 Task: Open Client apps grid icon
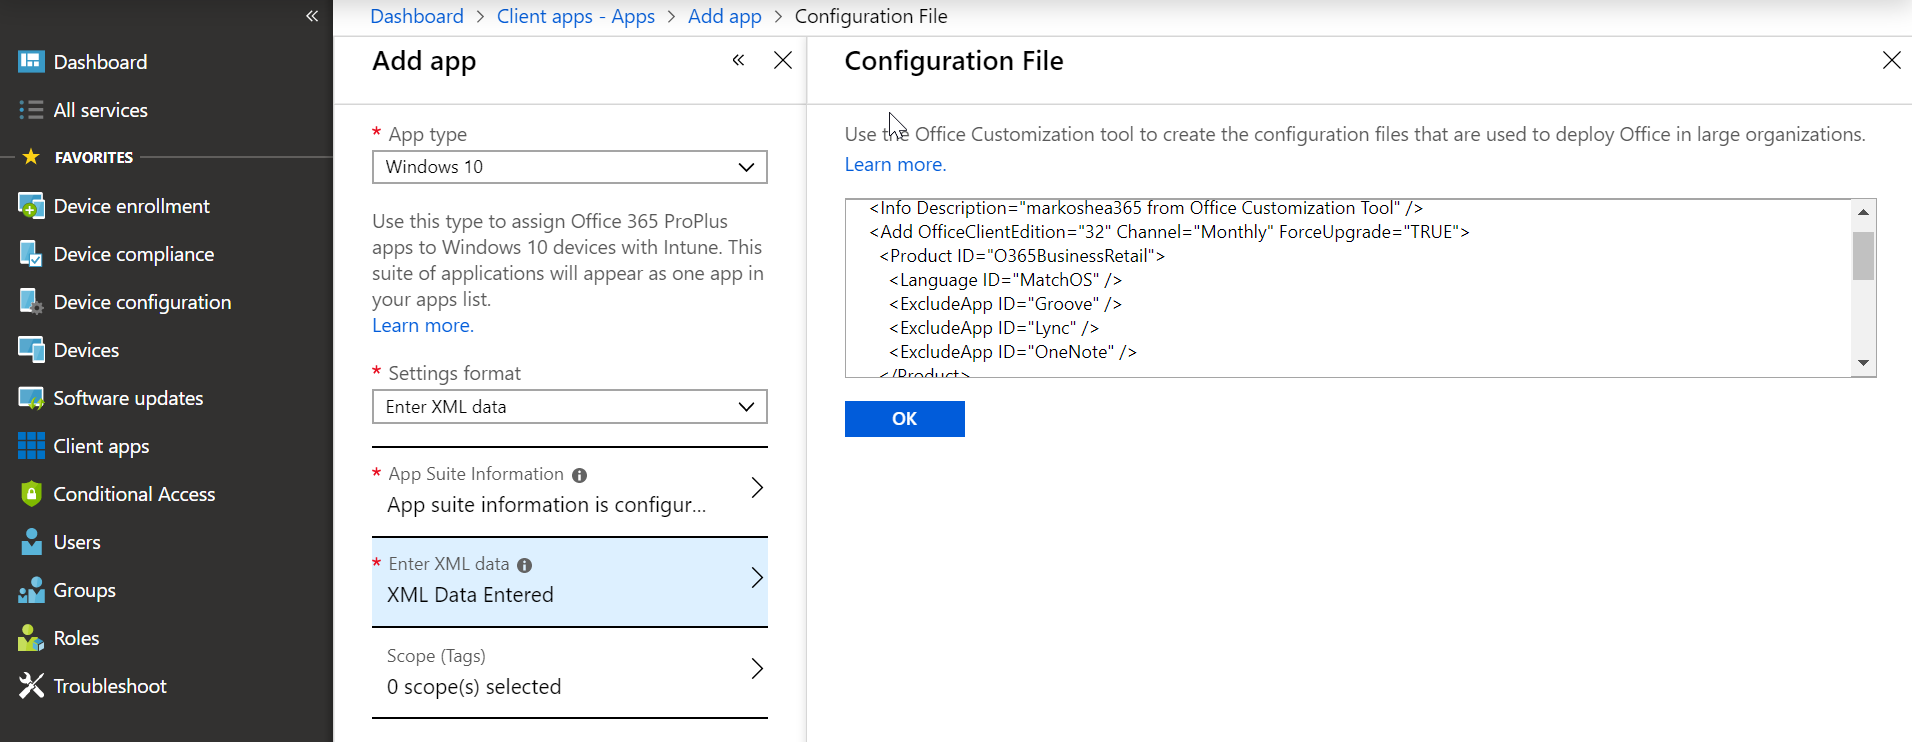(31, 446)
